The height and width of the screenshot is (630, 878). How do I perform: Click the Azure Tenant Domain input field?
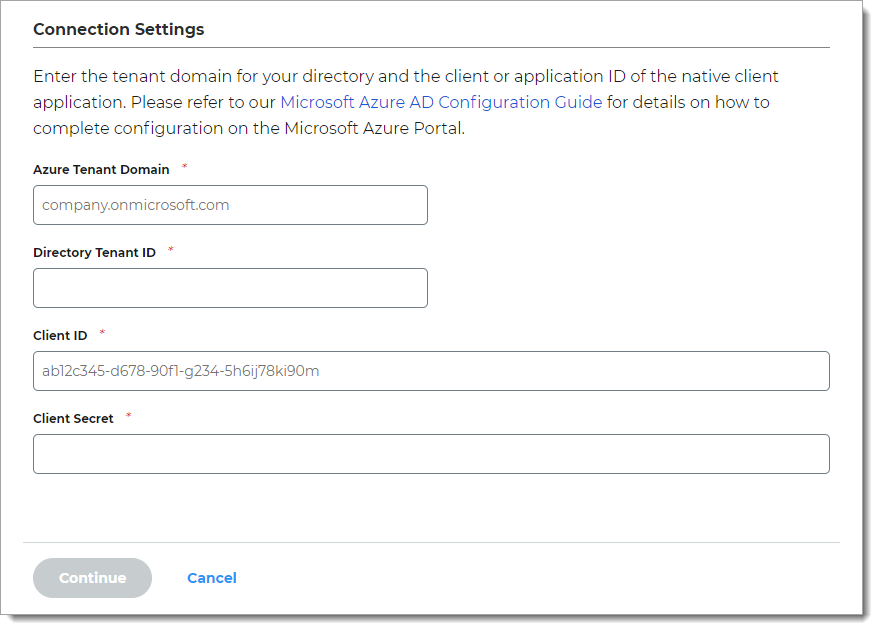tap(230, 205)
